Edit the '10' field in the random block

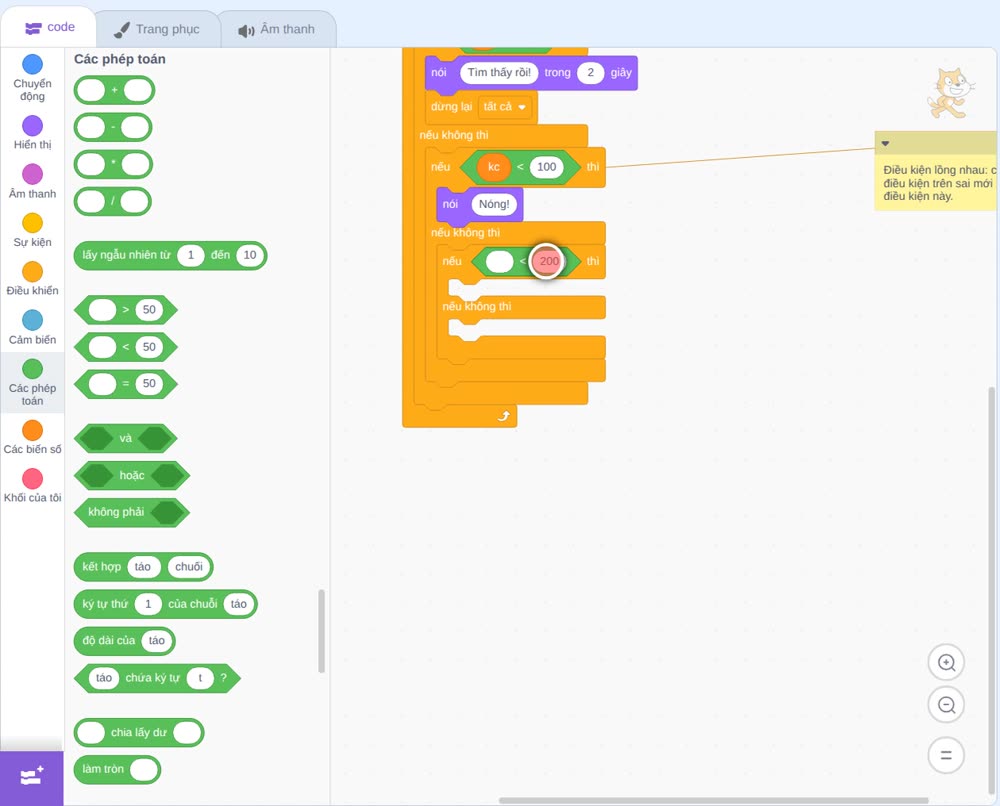[250, 255]
